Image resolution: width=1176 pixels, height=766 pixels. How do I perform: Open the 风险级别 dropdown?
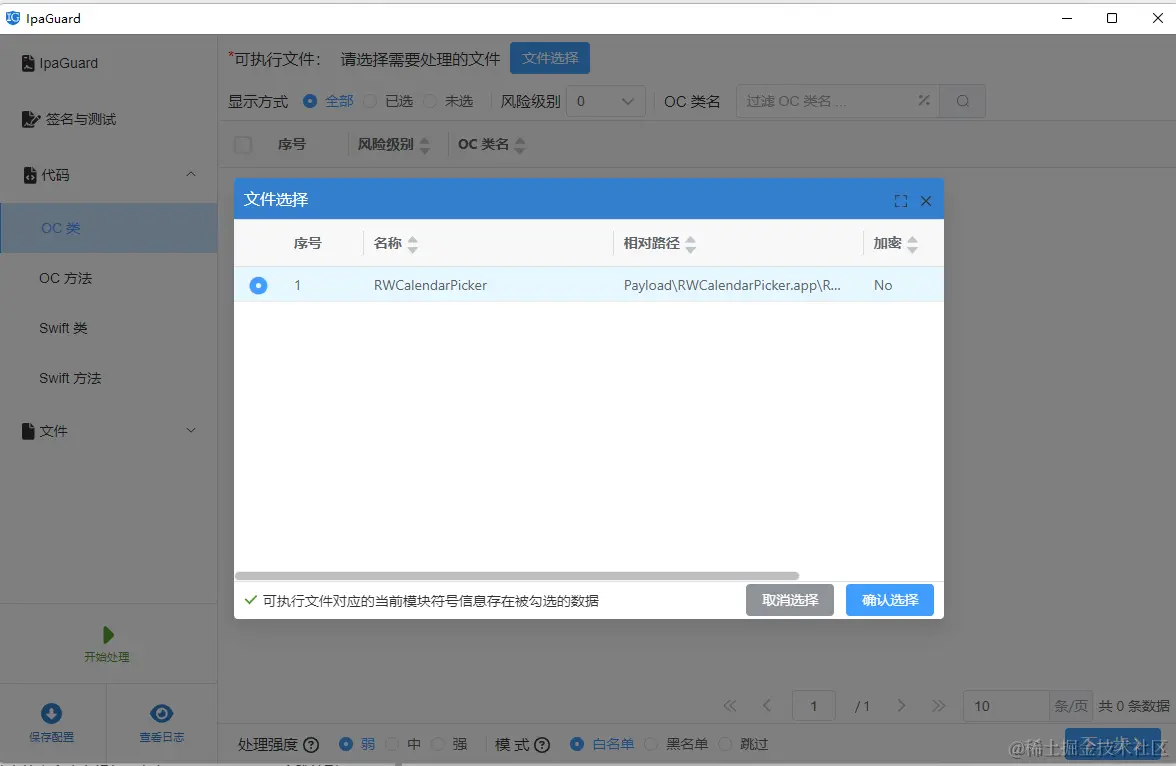(x=605, y=101)
